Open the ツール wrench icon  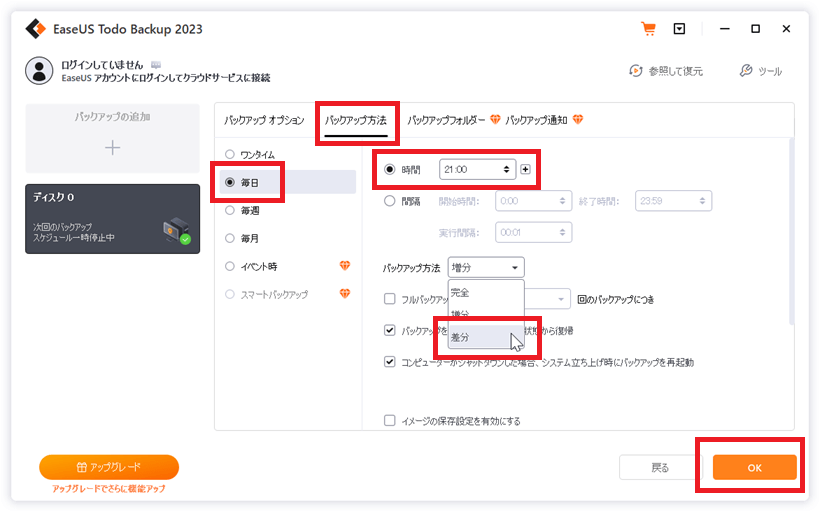pos(746,71)
